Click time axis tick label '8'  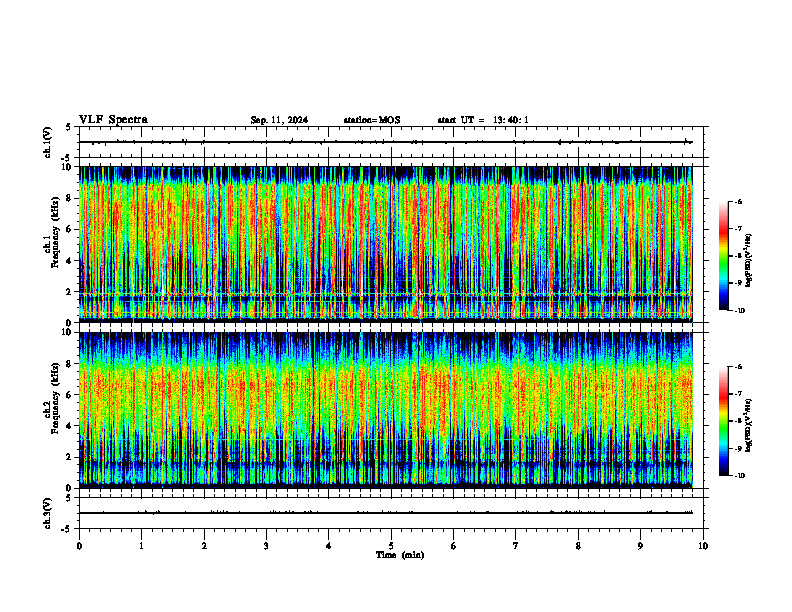[x=578, y=546]
